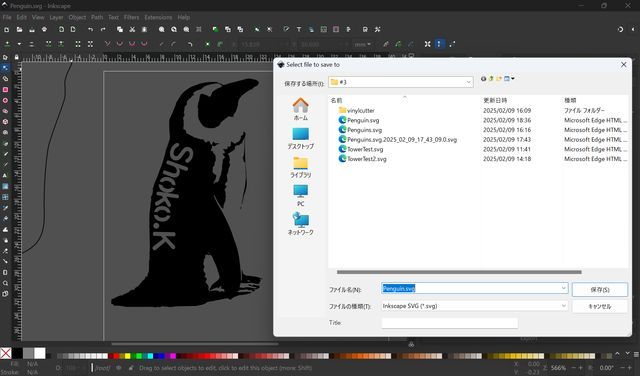Click the Copy icon in the toolbar
This screenshot has width=640, height=376.
click(120, 29)
